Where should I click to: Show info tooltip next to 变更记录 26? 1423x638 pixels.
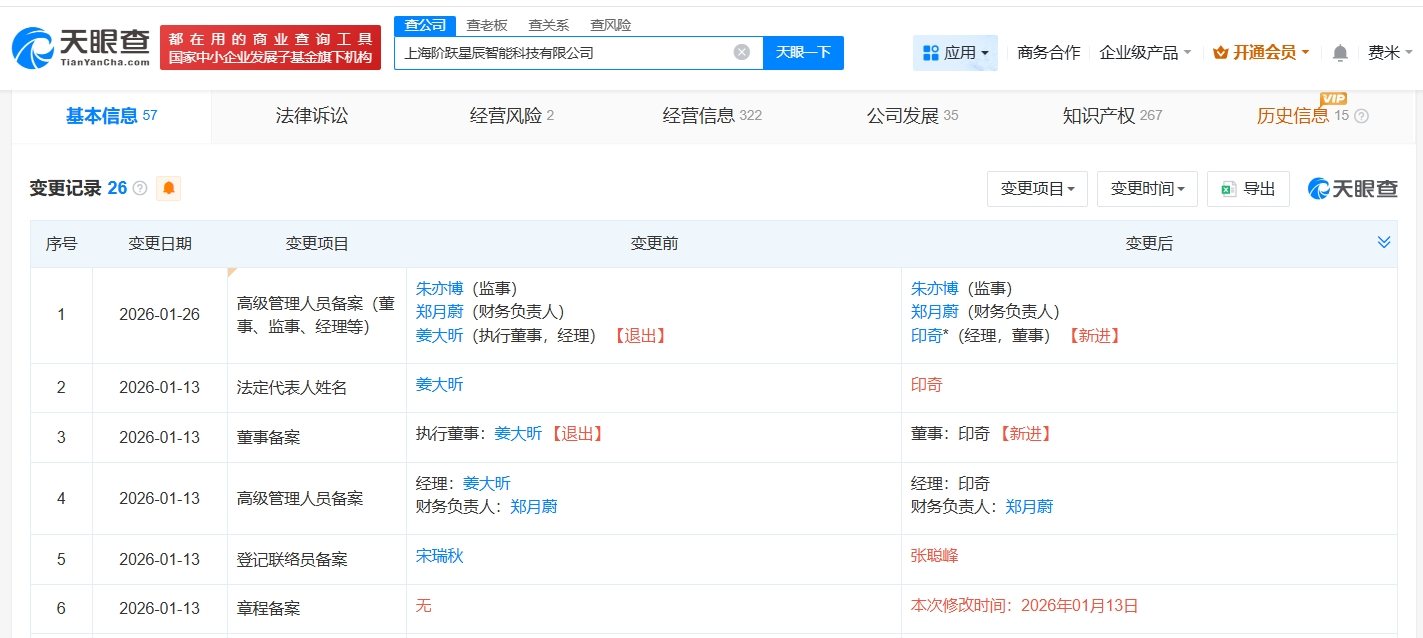coord(140,188)
